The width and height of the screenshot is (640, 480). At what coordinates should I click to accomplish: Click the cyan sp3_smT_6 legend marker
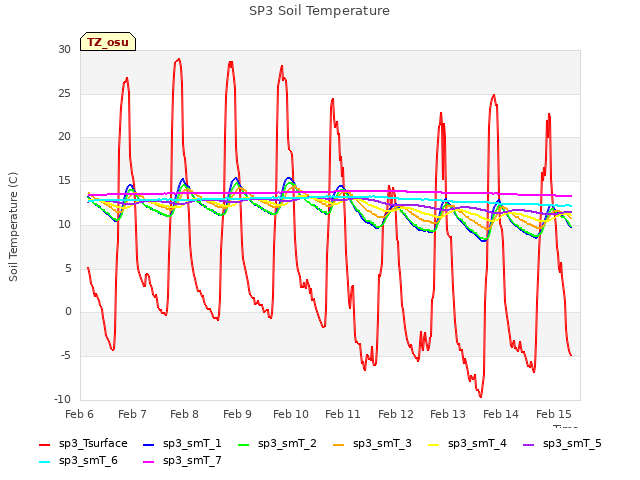tap(44, 462)
